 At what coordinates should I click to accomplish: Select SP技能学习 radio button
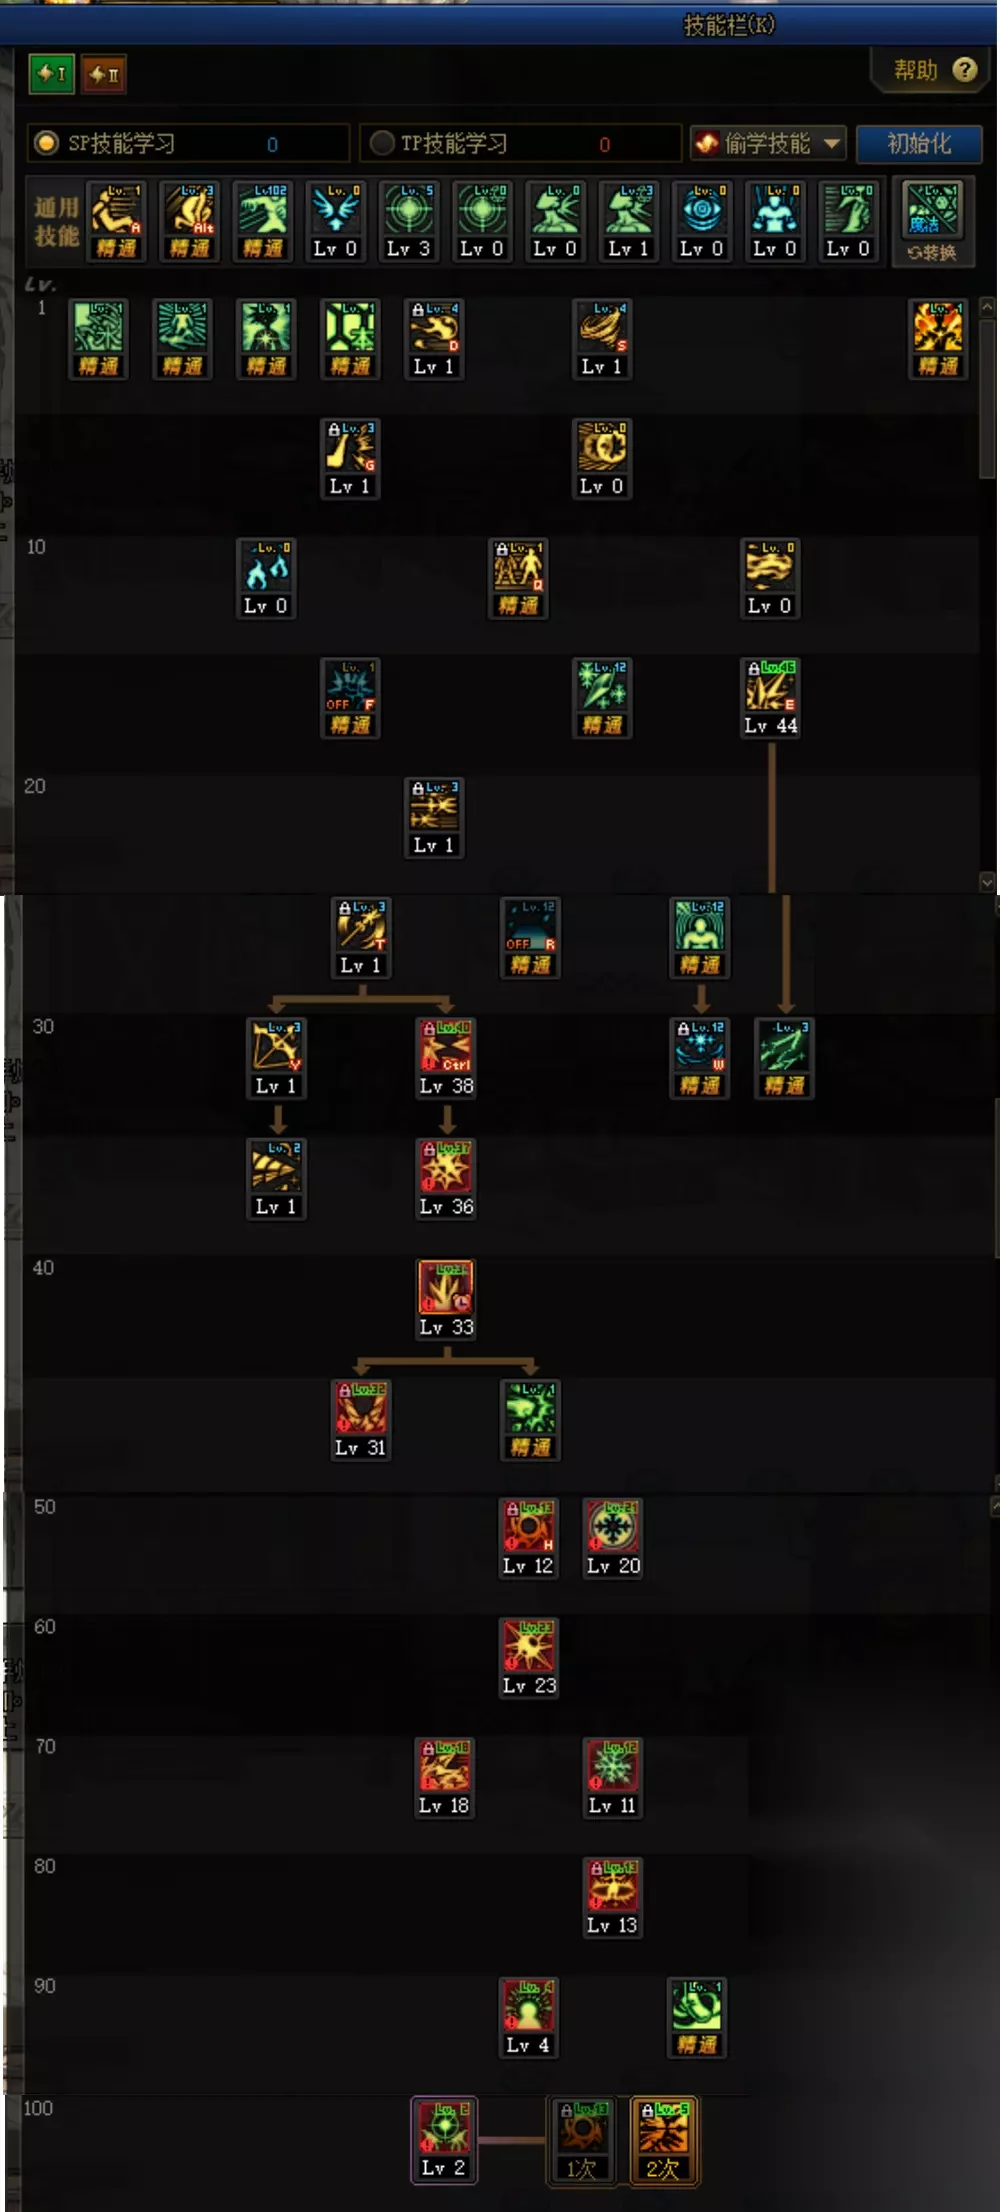tap(46, 143)
